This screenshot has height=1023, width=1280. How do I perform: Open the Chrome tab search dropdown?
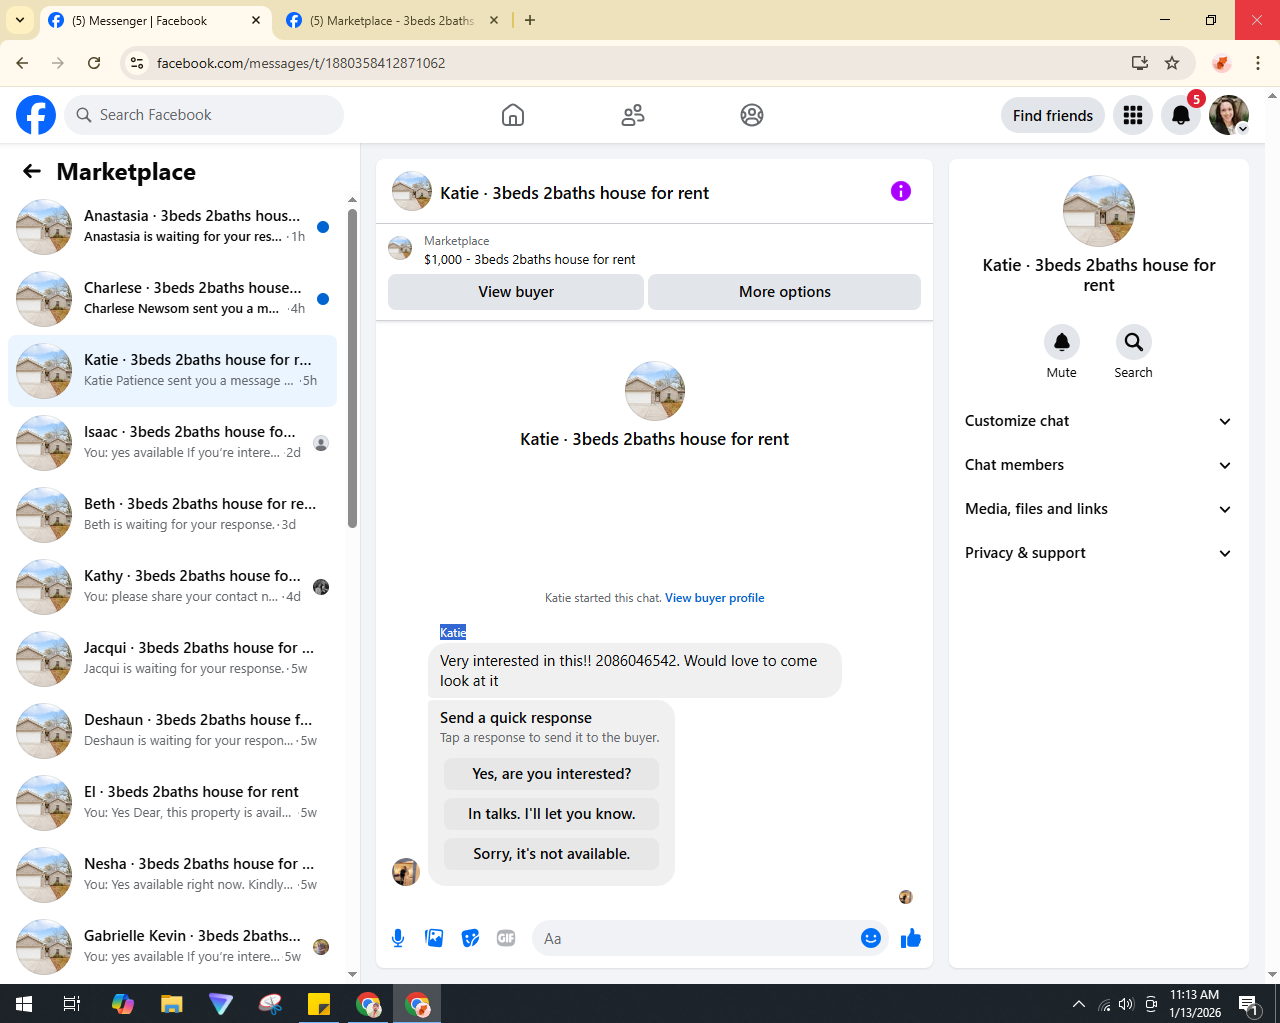pyautogui.click(x=19, y=20)
